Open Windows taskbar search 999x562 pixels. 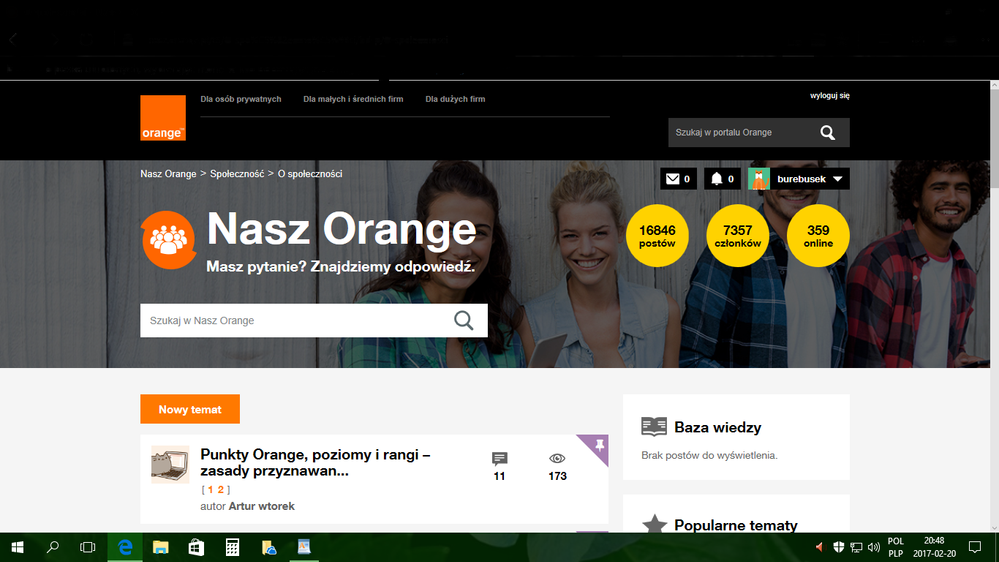(53, 547)
